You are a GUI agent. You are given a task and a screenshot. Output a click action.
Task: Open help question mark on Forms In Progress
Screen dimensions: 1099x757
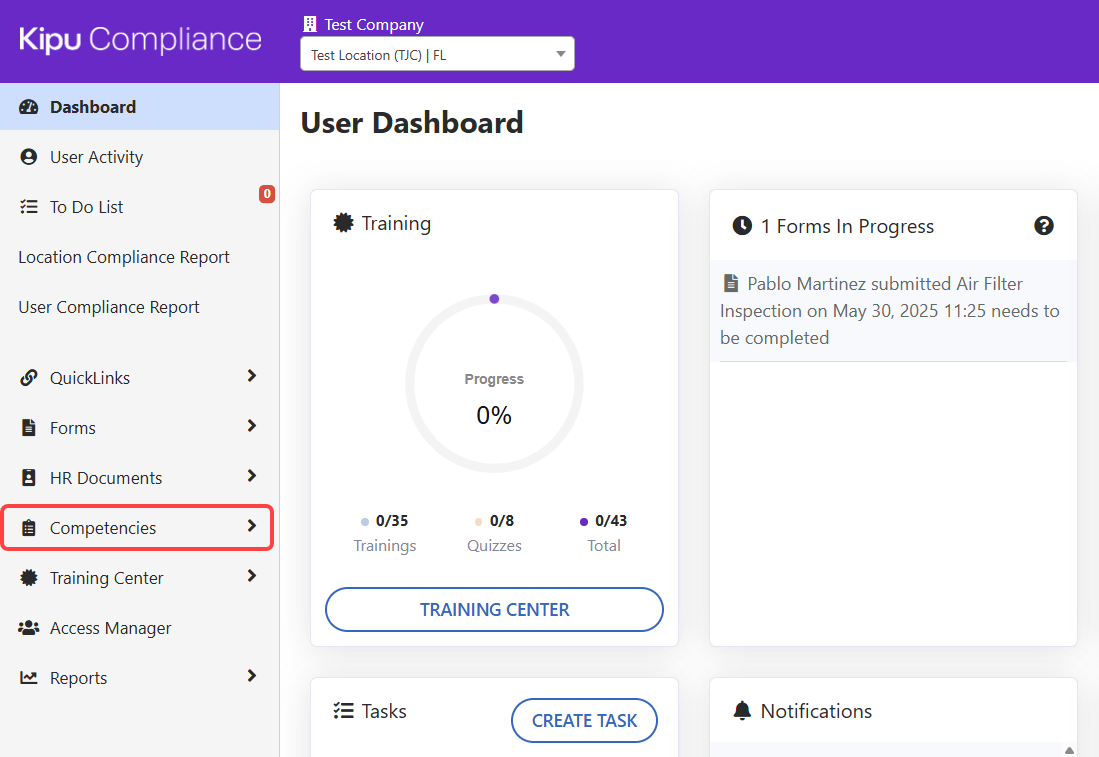tap(1043, 226)
